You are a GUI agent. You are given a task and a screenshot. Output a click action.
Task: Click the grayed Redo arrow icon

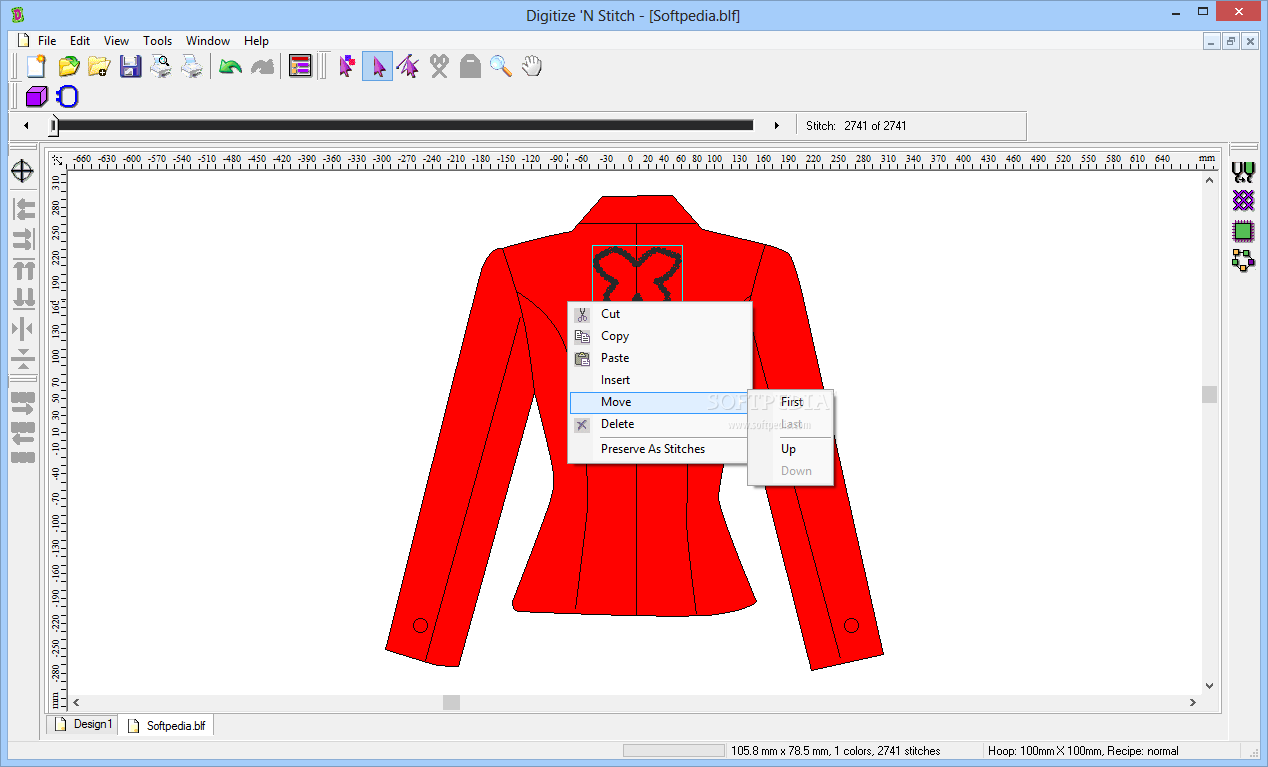click(x=262, y=67)
